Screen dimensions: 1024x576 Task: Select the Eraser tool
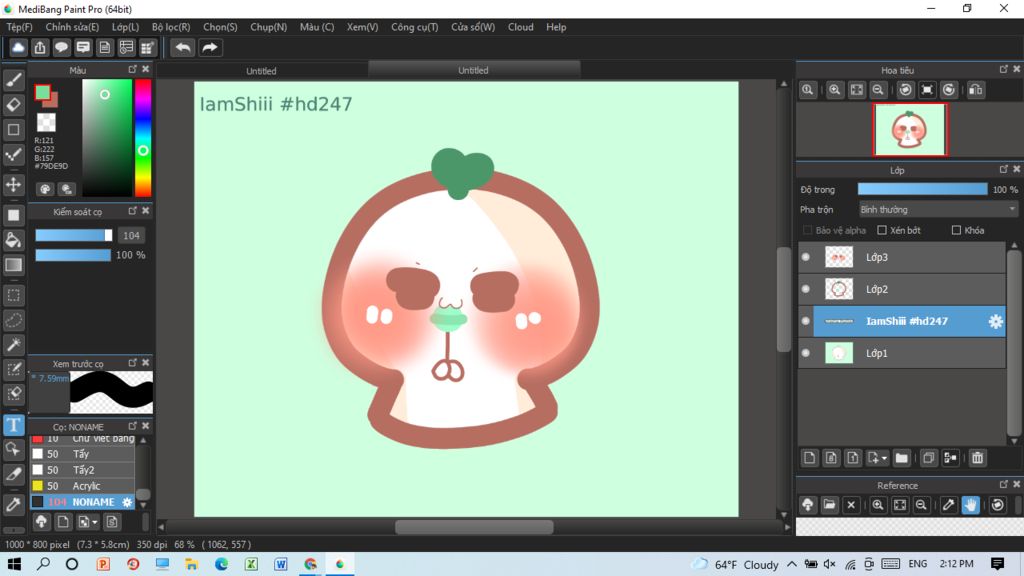13,104
